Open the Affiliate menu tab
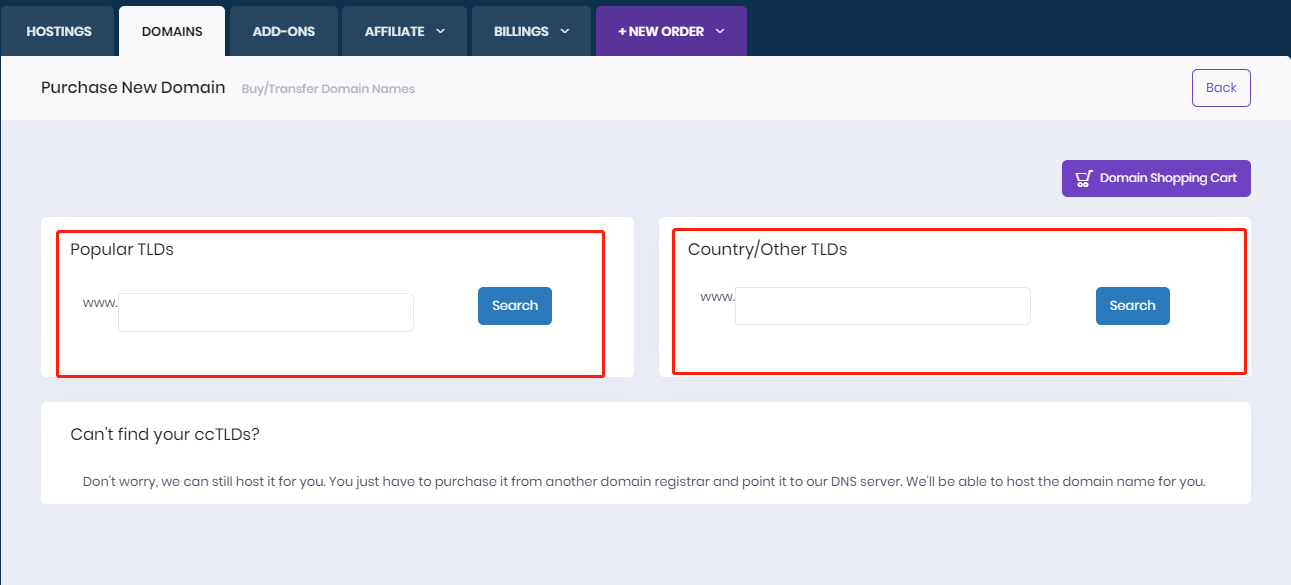Screen dimensions: 1291x585 click(x=395, y=32)
